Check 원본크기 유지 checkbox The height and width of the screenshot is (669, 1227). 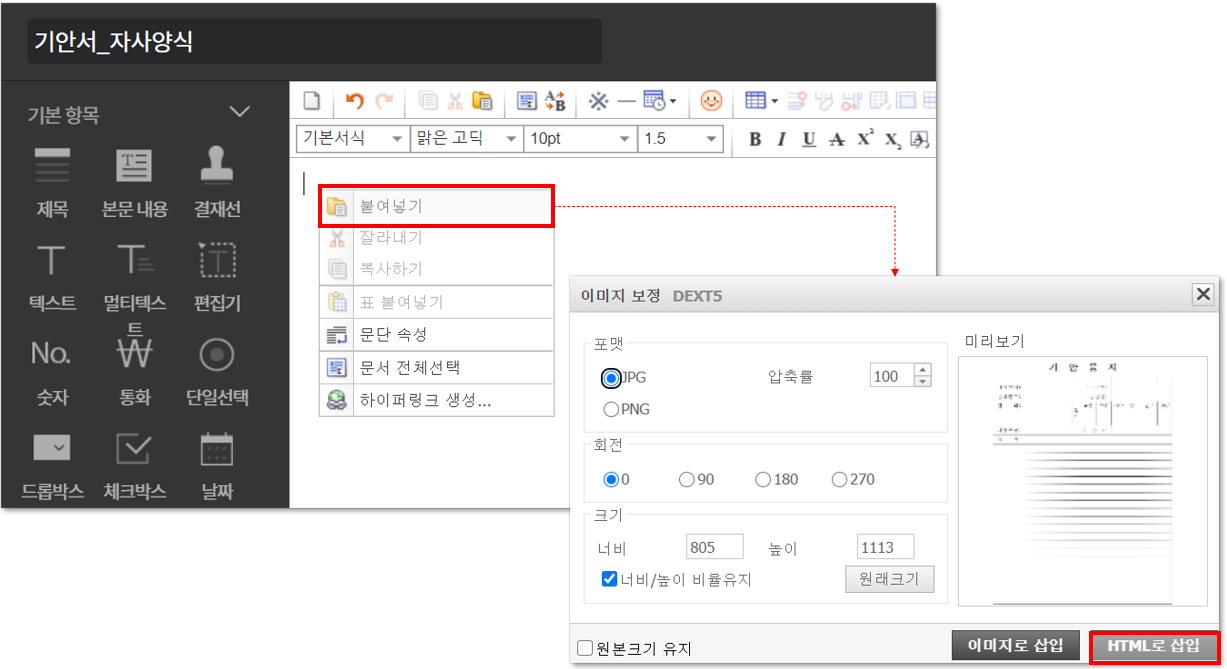pos(586,648)
